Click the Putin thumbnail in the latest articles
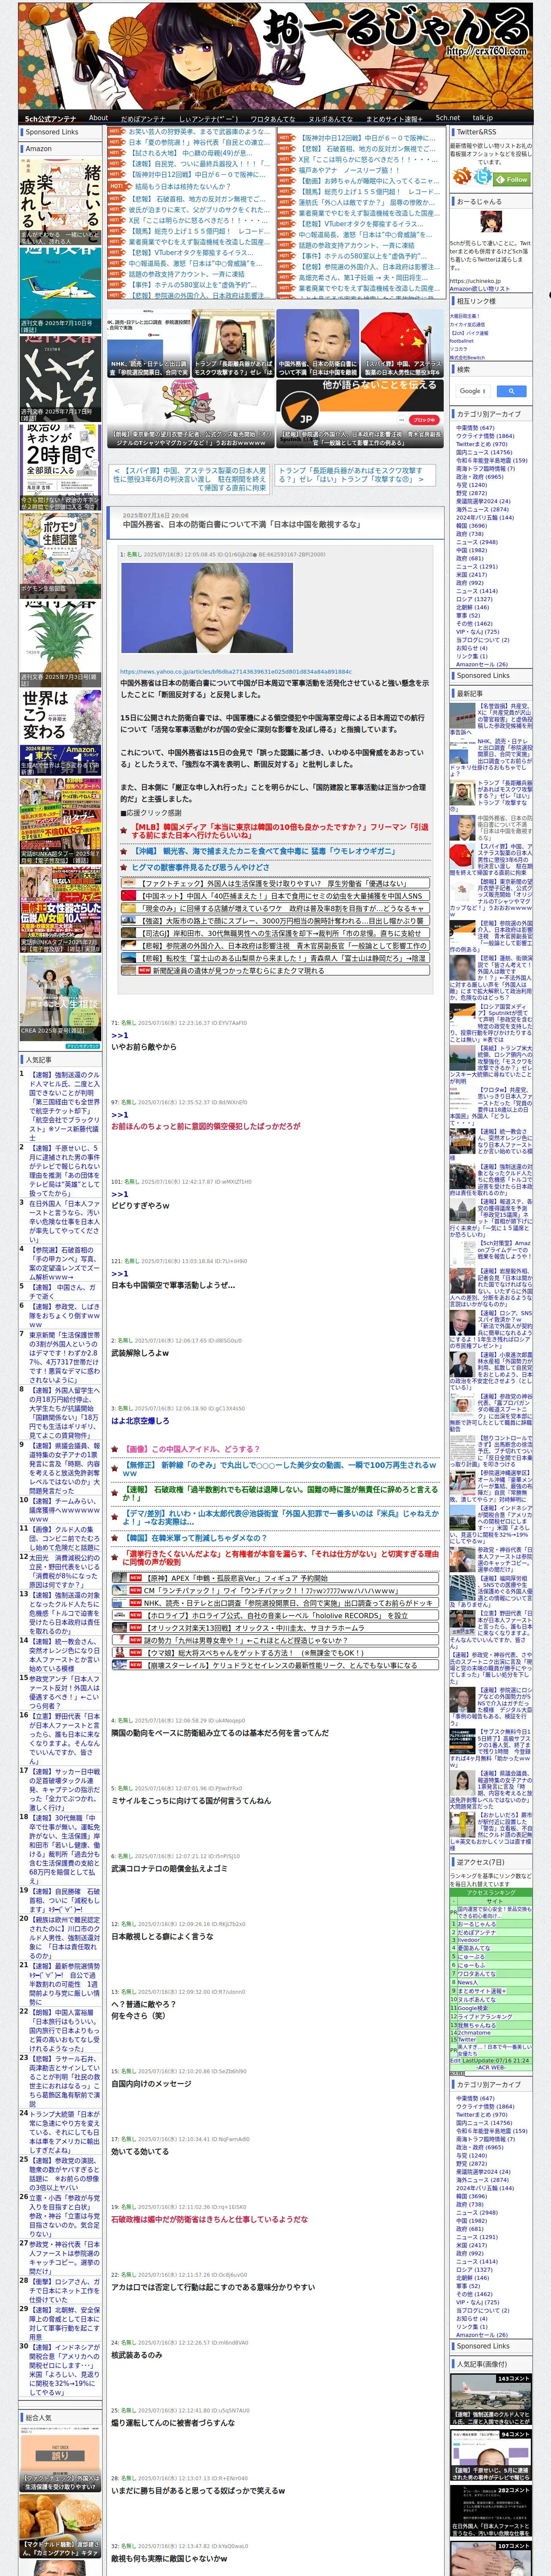Screen dimensions: 551x2576 463,1323
